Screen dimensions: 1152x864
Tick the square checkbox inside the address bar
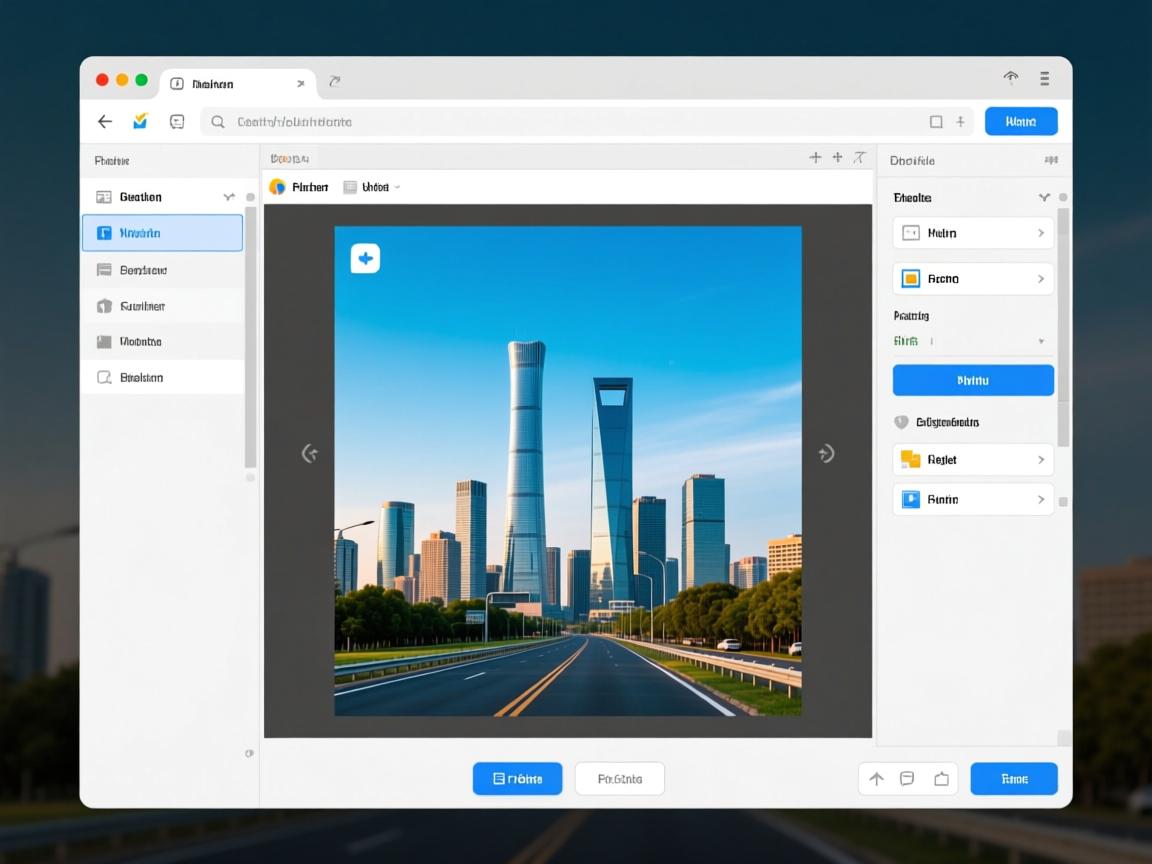pos(936,122)
